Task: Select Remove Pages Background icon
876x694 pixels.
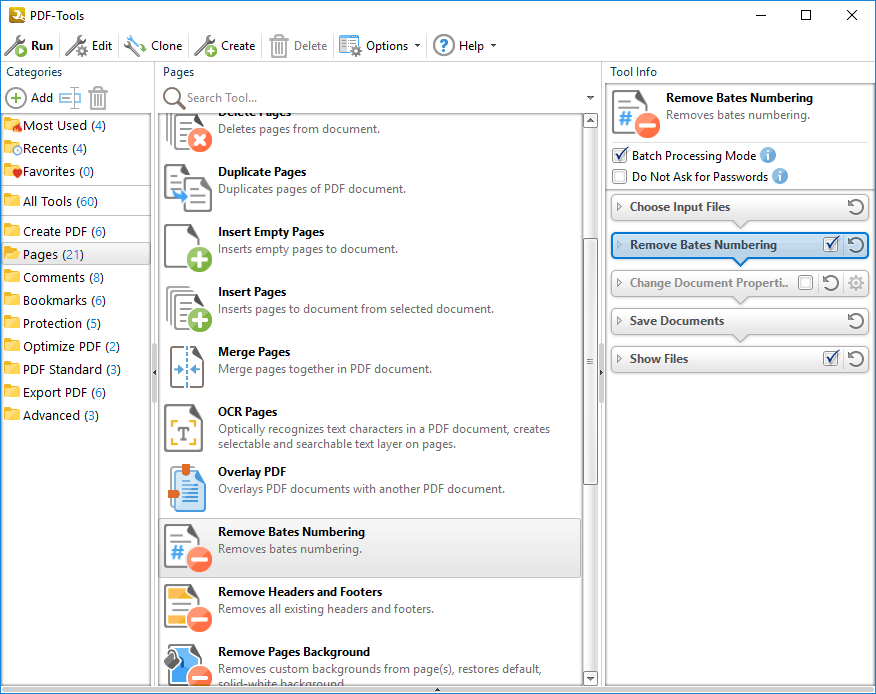Action: click(188, 665)
